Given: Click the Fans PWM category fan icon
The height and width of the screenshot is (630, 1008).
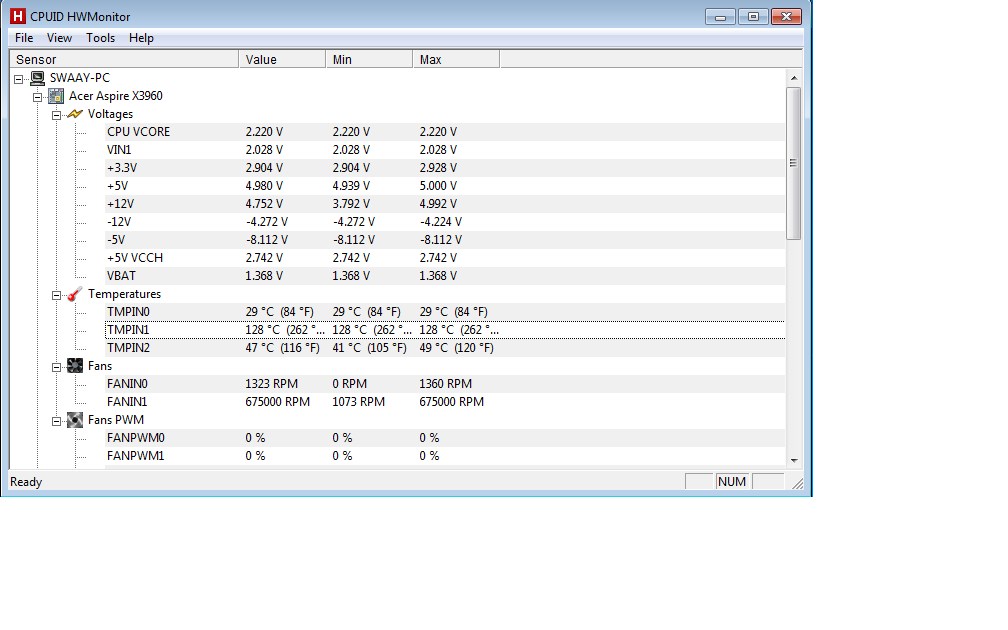Looking at the screenshot, I should (75, 420).
